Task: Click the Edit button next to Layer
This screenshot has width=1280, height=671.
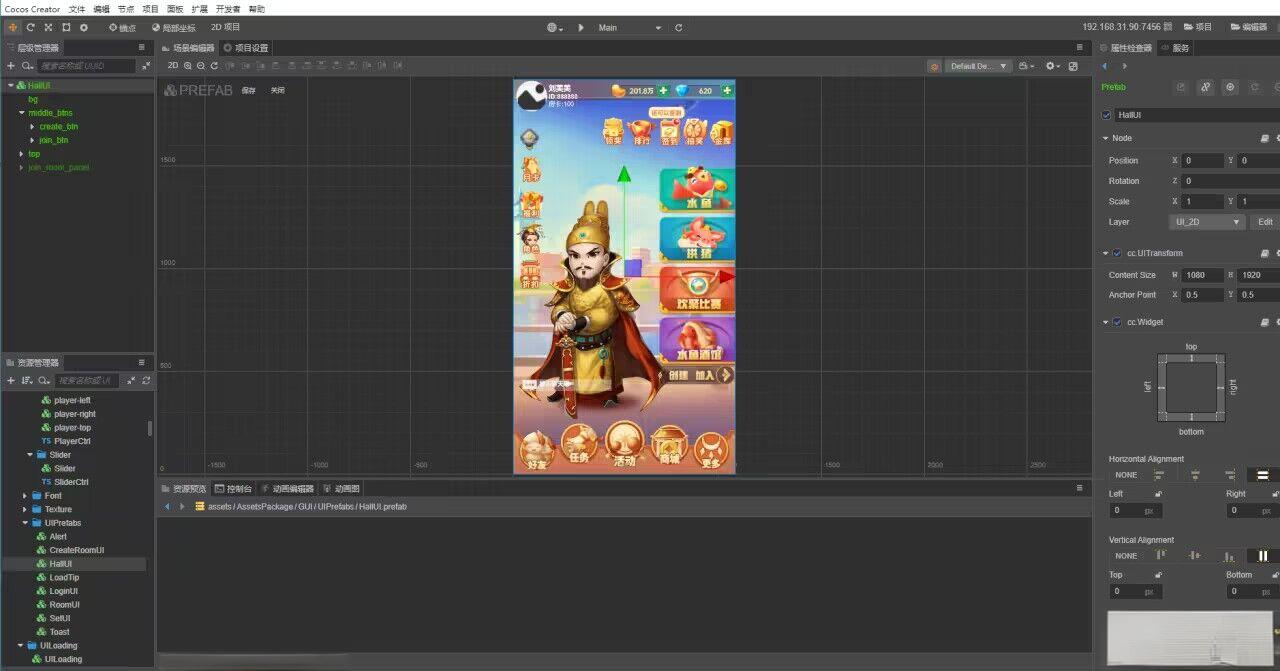Action: click(x=1265, y=222)
